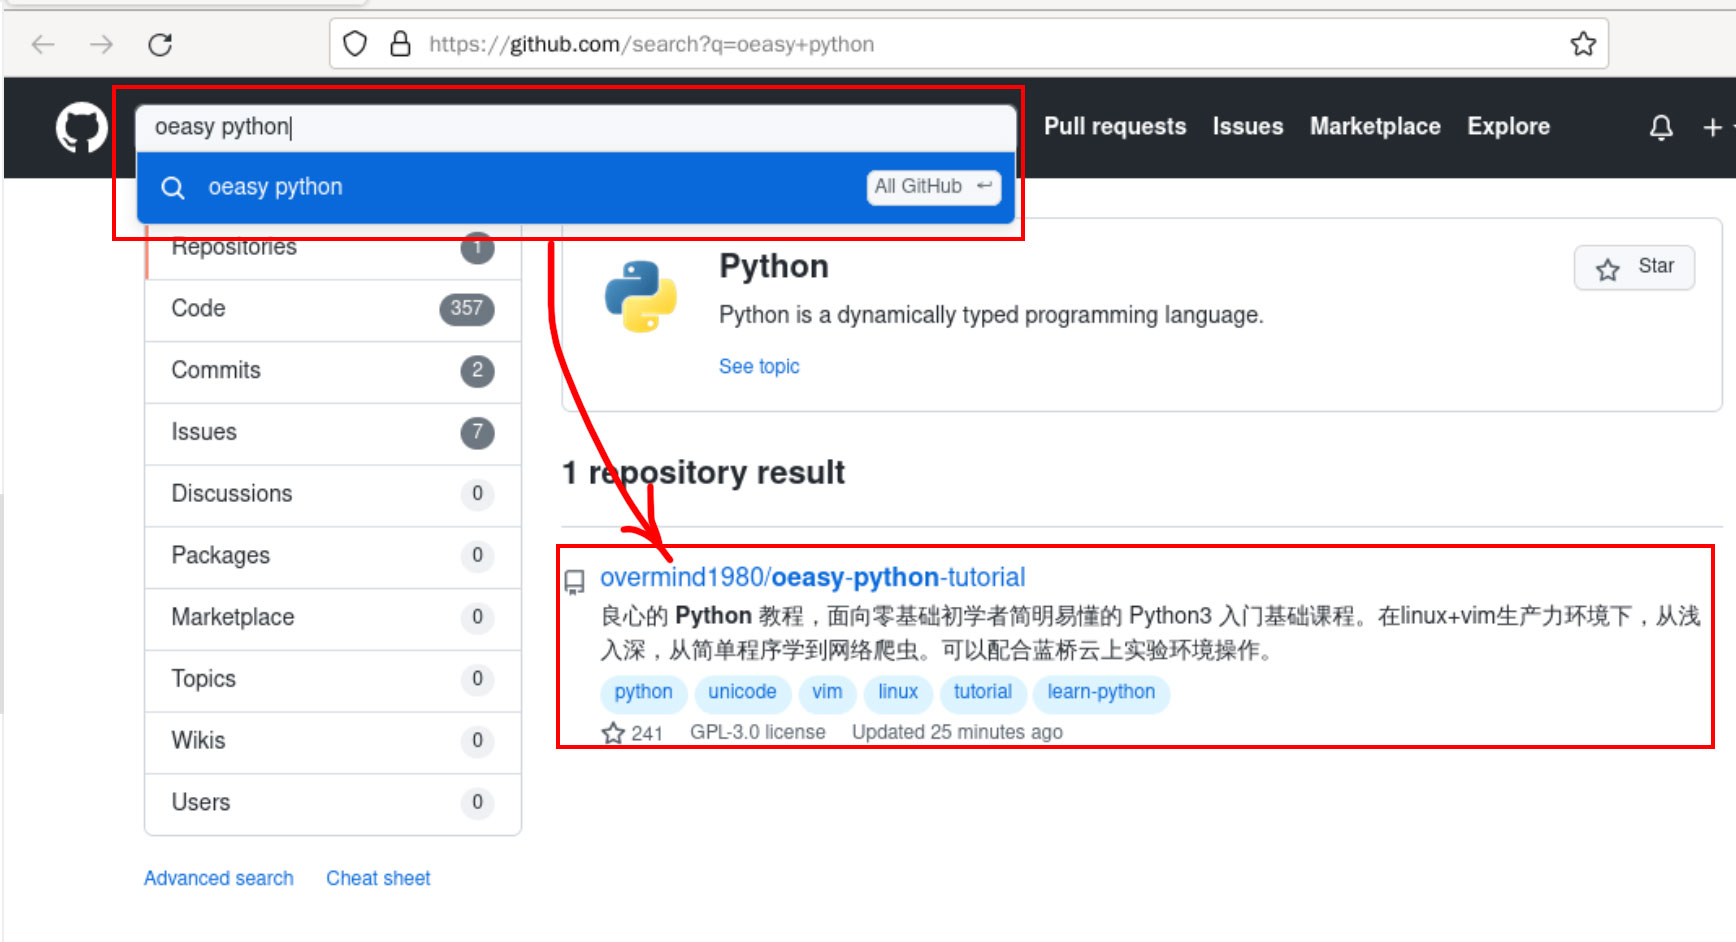Open Advanced search
The image size is (1736, 942).
[218, 878]
